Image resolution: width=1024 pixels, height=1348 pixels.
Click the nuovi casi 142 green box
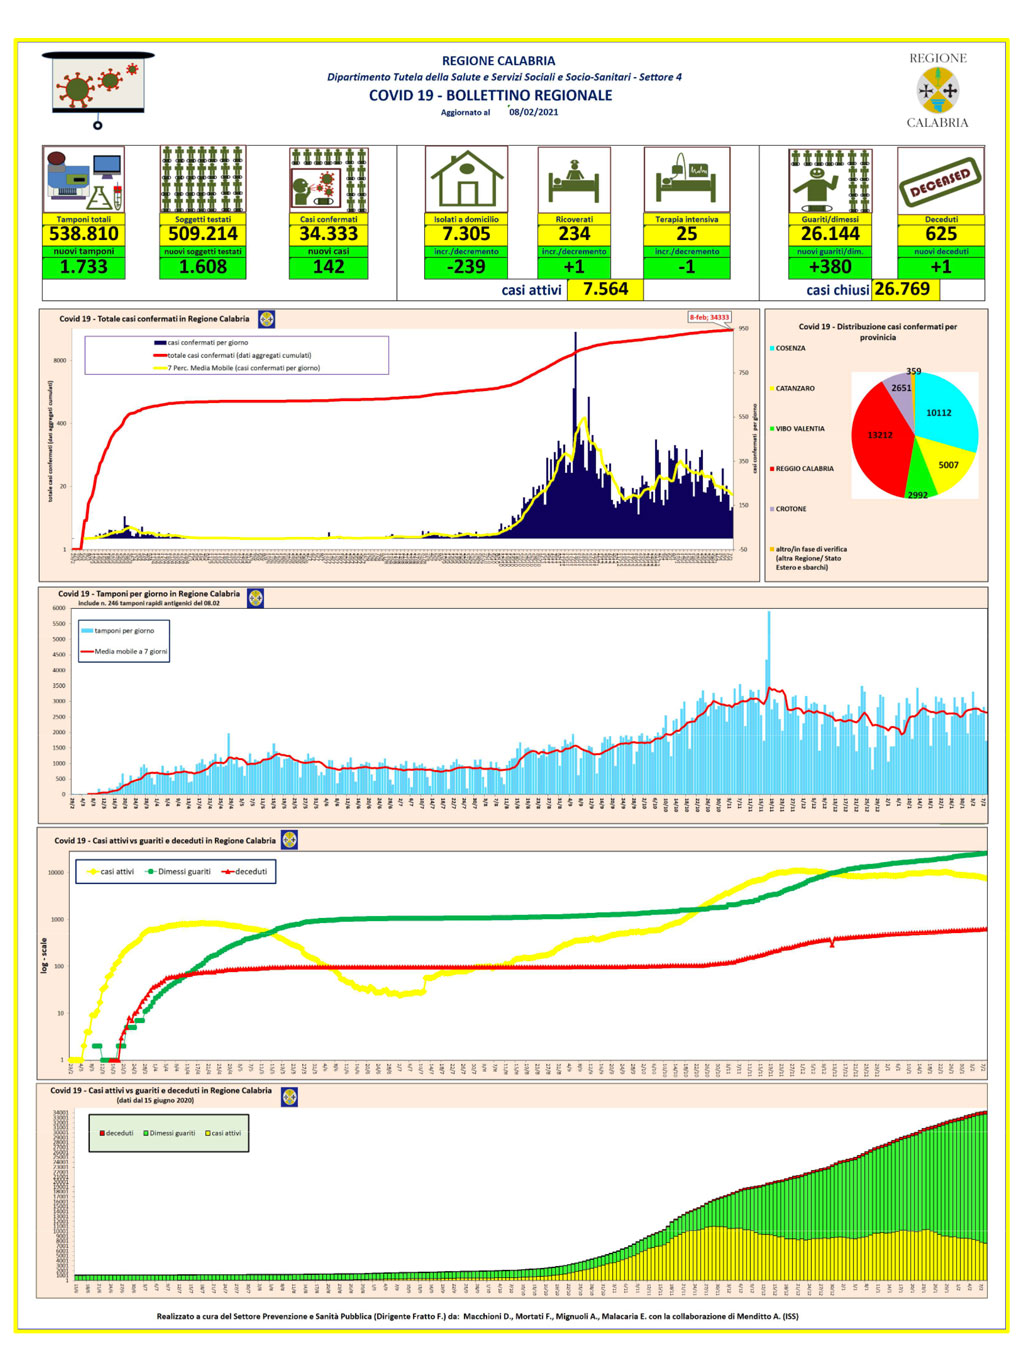(329, 267)
